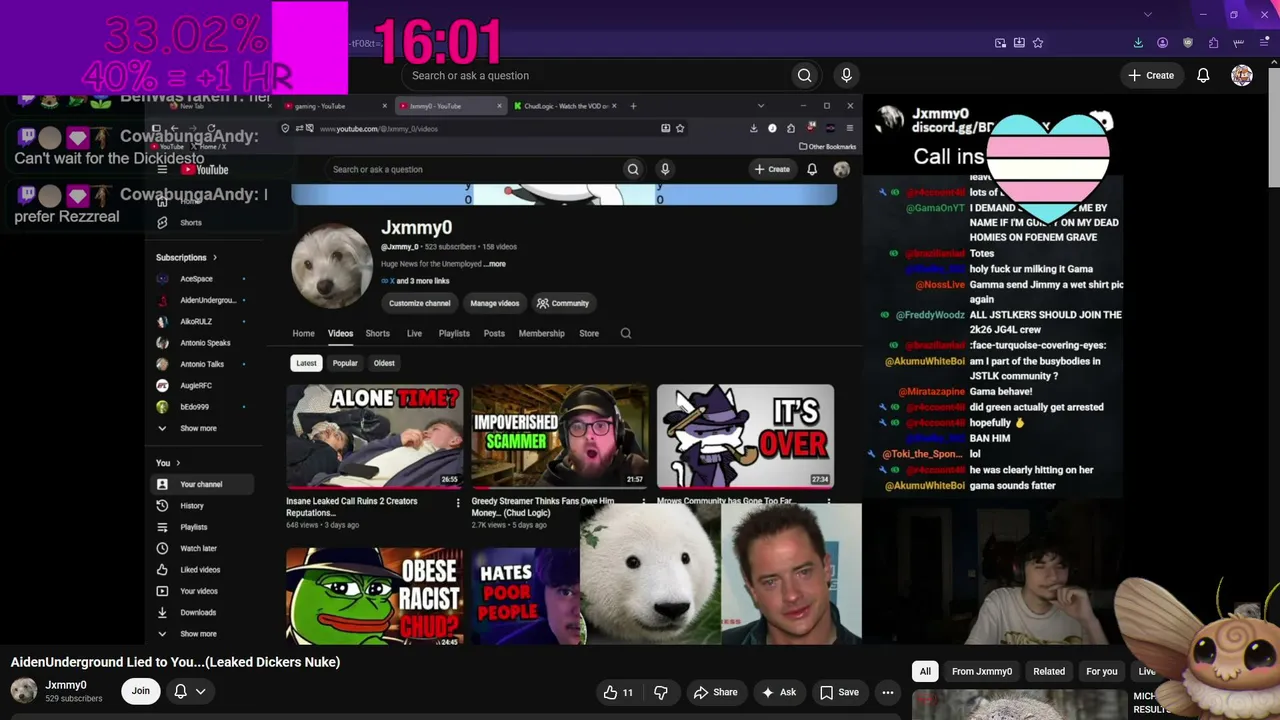This screenshot has width=1280, height=720.
Task: Open options for the Insane Leaked Call video
Action: point(458,502)
